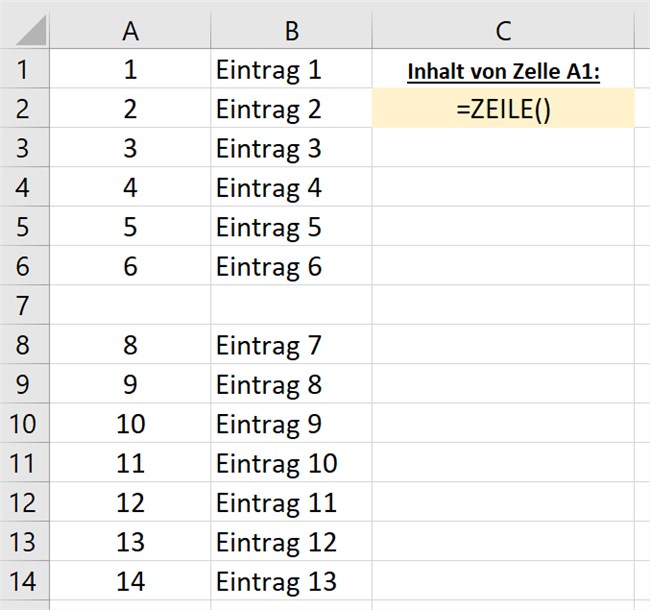Select the cell containing Eintrag 13

point(291,581)
